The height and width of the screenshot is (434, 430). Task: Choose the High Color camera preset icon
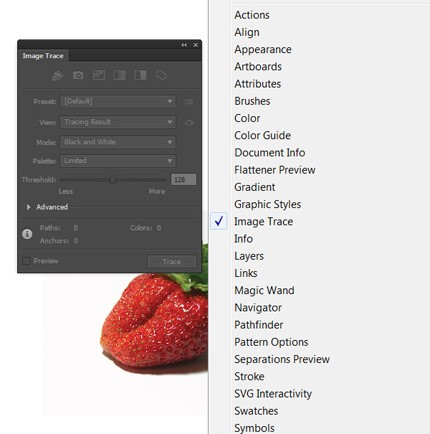(x=78, y=75)
